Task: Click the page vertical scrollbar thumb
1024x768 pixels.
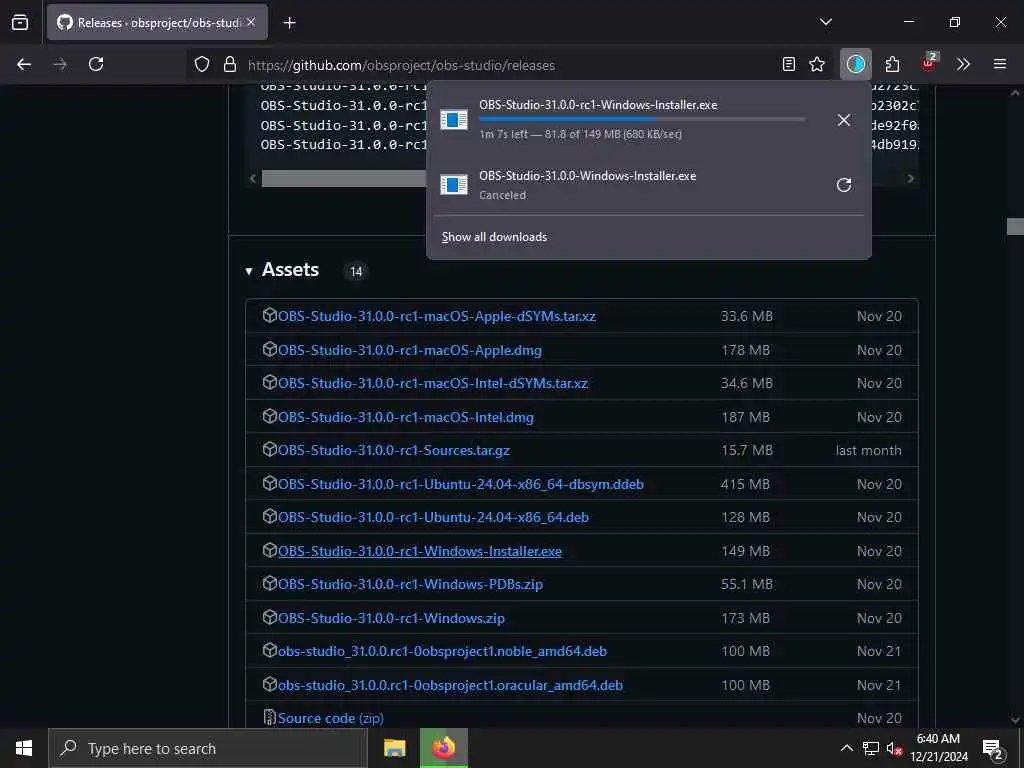Action: (1015, 227)
